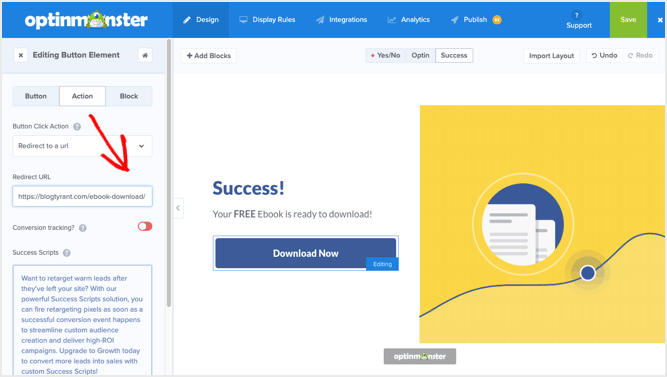Switch to the Button tab
Viewport: 667px width, 377px height.
36,96
